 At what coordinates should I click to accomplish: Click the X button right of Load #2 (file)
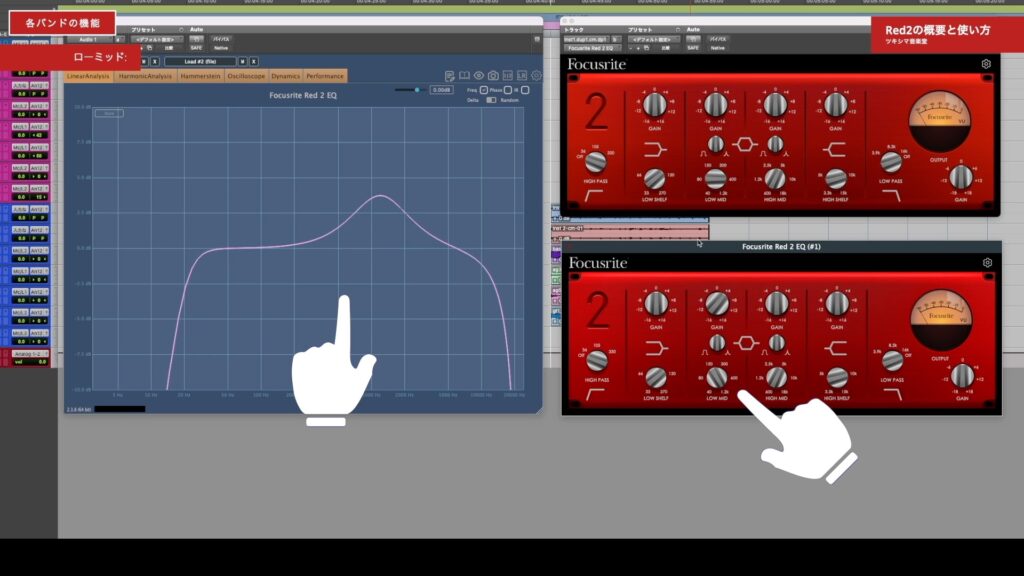pyautogui.click(x=254, y=61)
